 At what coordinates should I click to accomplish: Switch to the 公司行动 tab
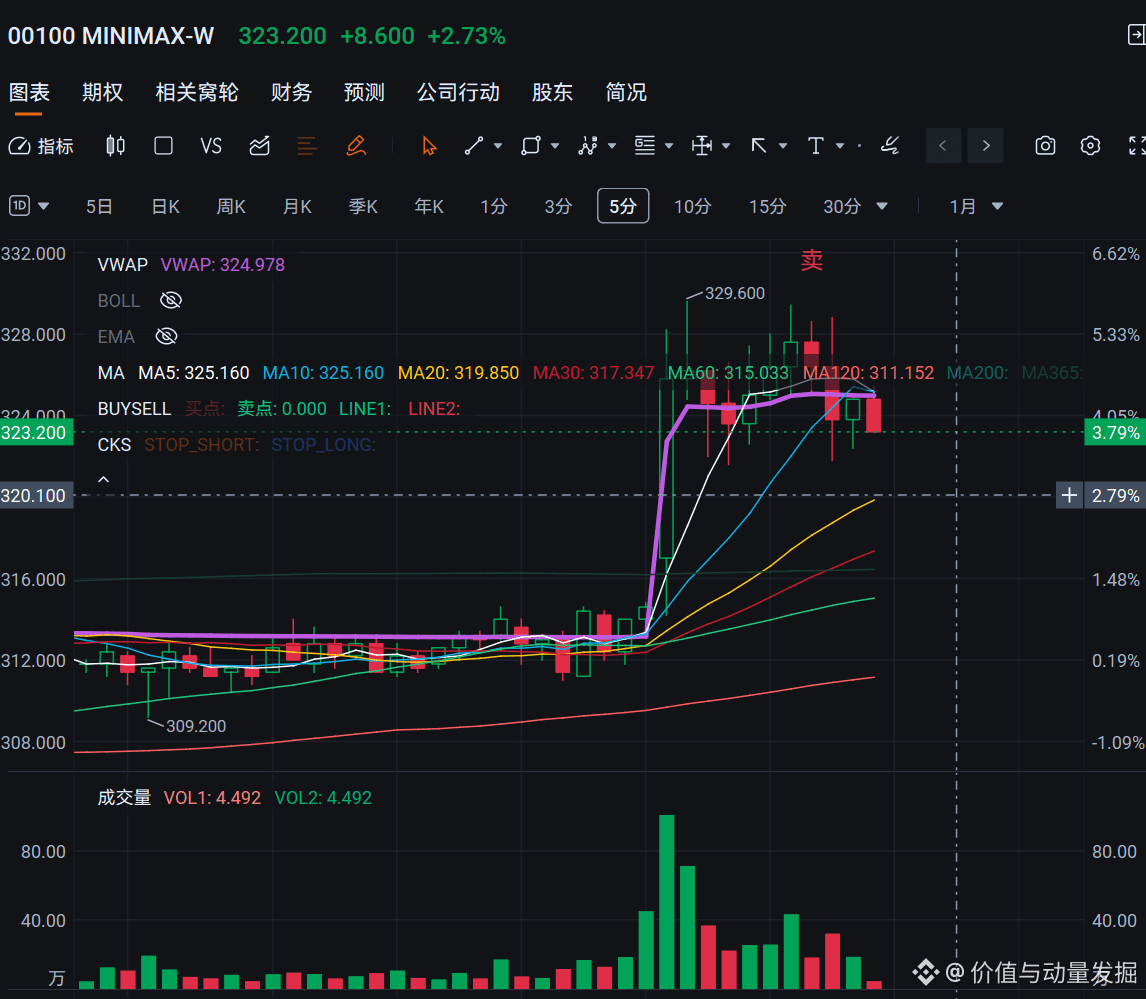(458, 93)
